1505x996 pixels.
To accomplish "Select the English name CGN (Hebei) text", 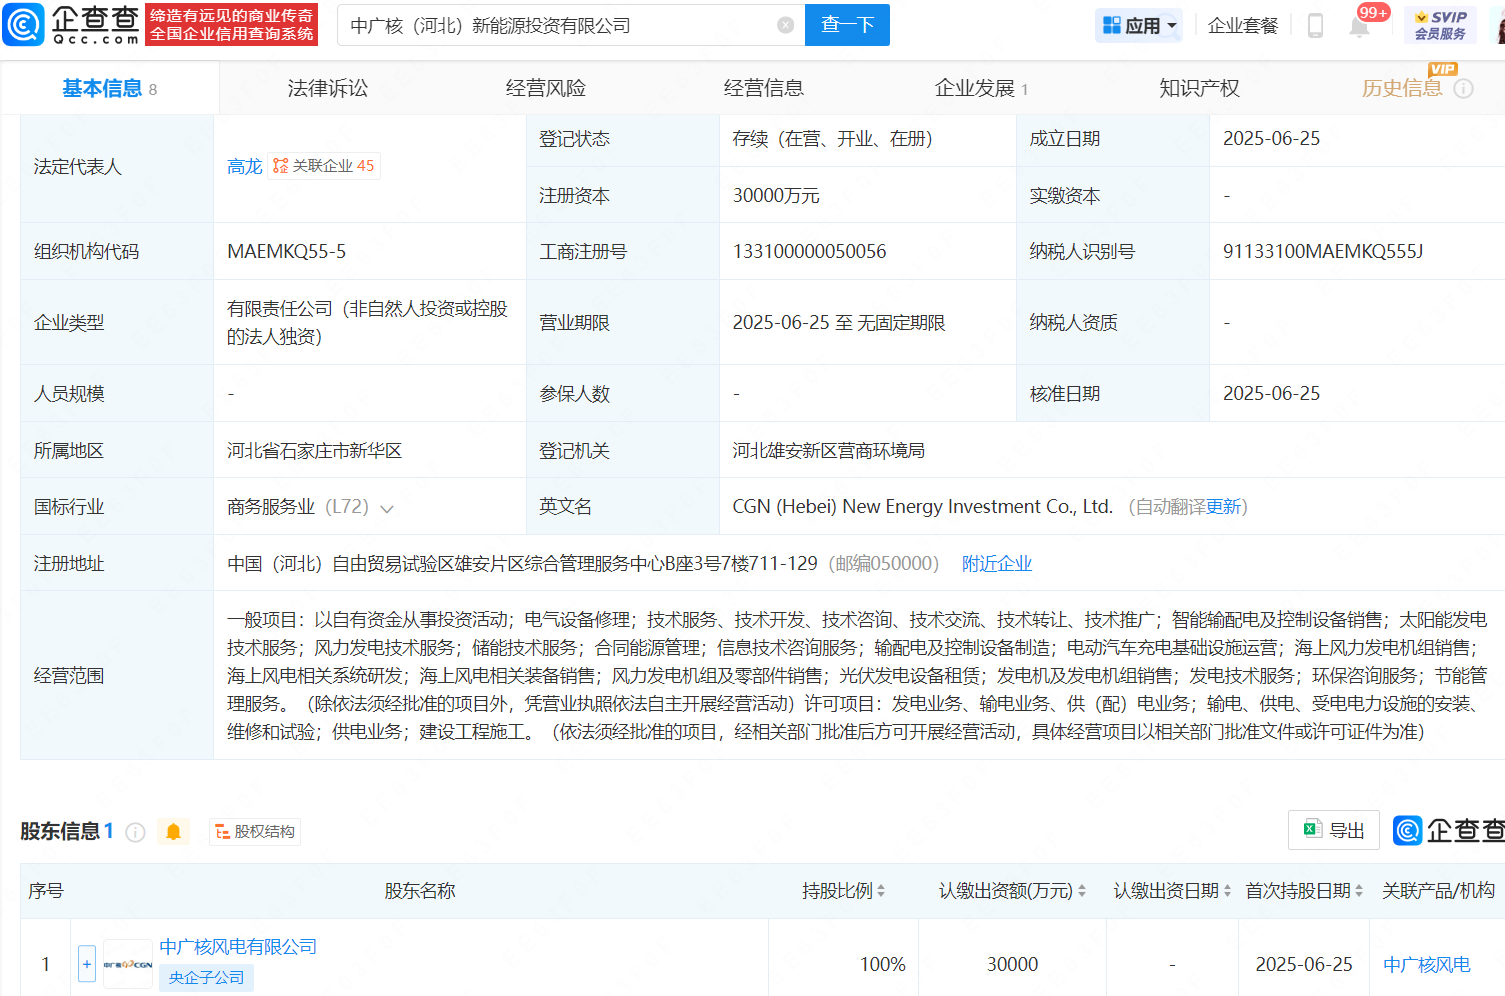I will (922, 506).
